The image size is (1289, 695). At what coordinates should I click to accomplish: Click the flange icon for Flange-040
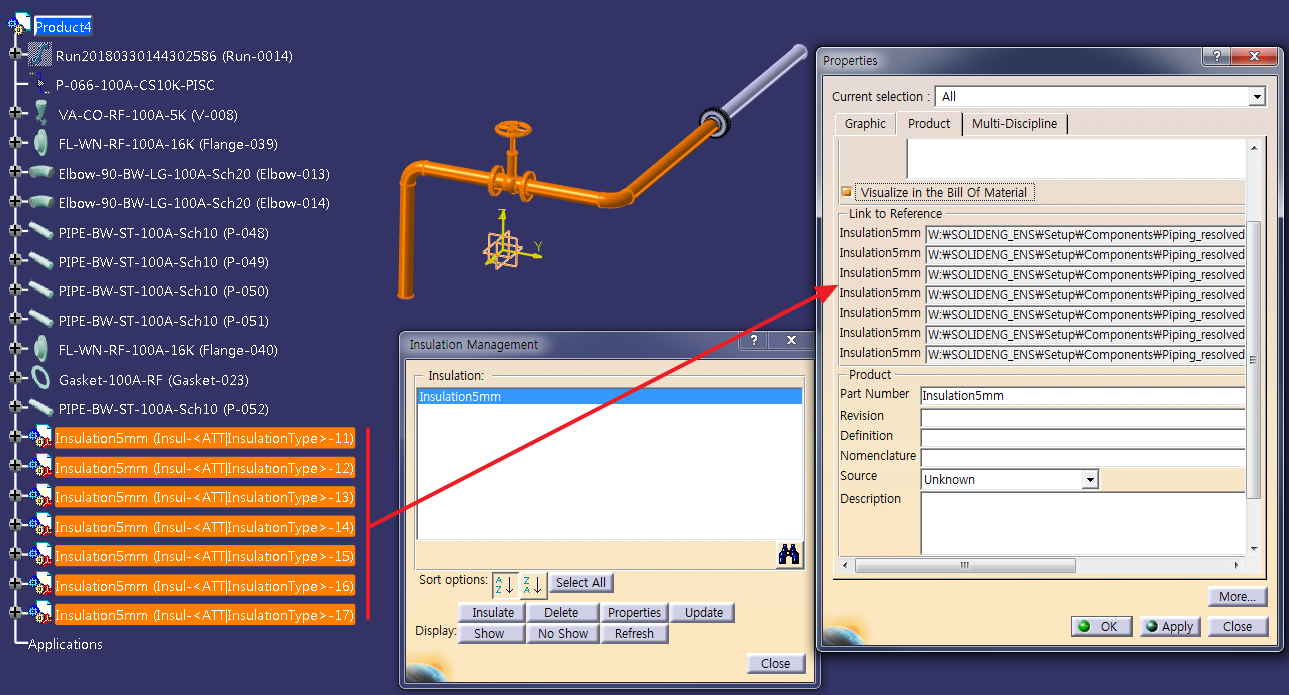click(x=41, y=349)
